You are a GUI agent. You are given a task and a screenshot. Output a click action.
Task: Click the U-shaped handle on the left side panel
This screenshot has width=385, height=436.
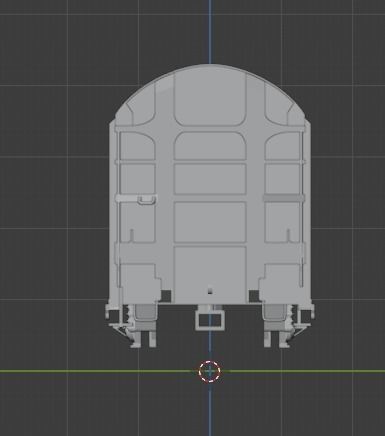click(x=147, y=200)
